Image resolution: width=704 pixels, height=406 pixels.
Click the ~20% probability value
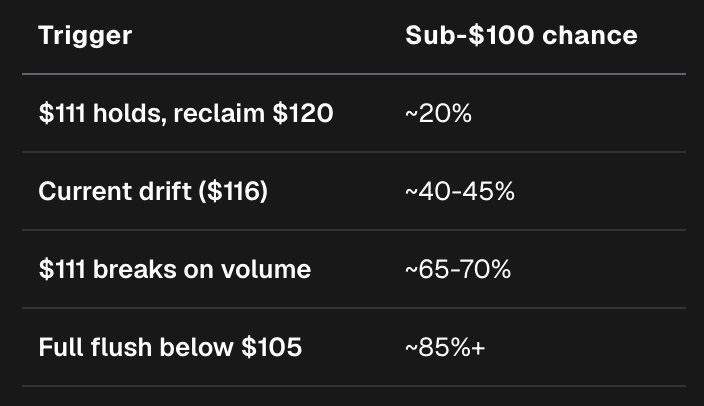pyautogui.click(x=438, y=113)
